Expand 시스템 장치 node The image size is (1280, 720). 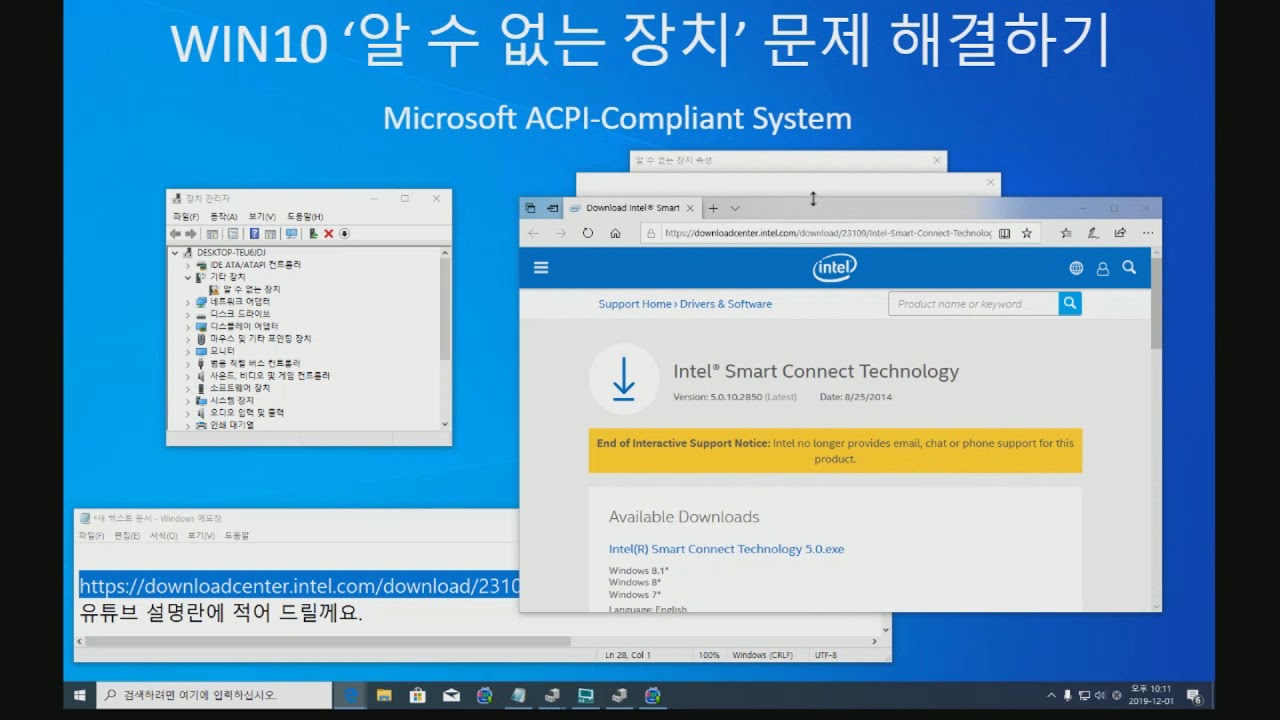click(x=188, y=400)
